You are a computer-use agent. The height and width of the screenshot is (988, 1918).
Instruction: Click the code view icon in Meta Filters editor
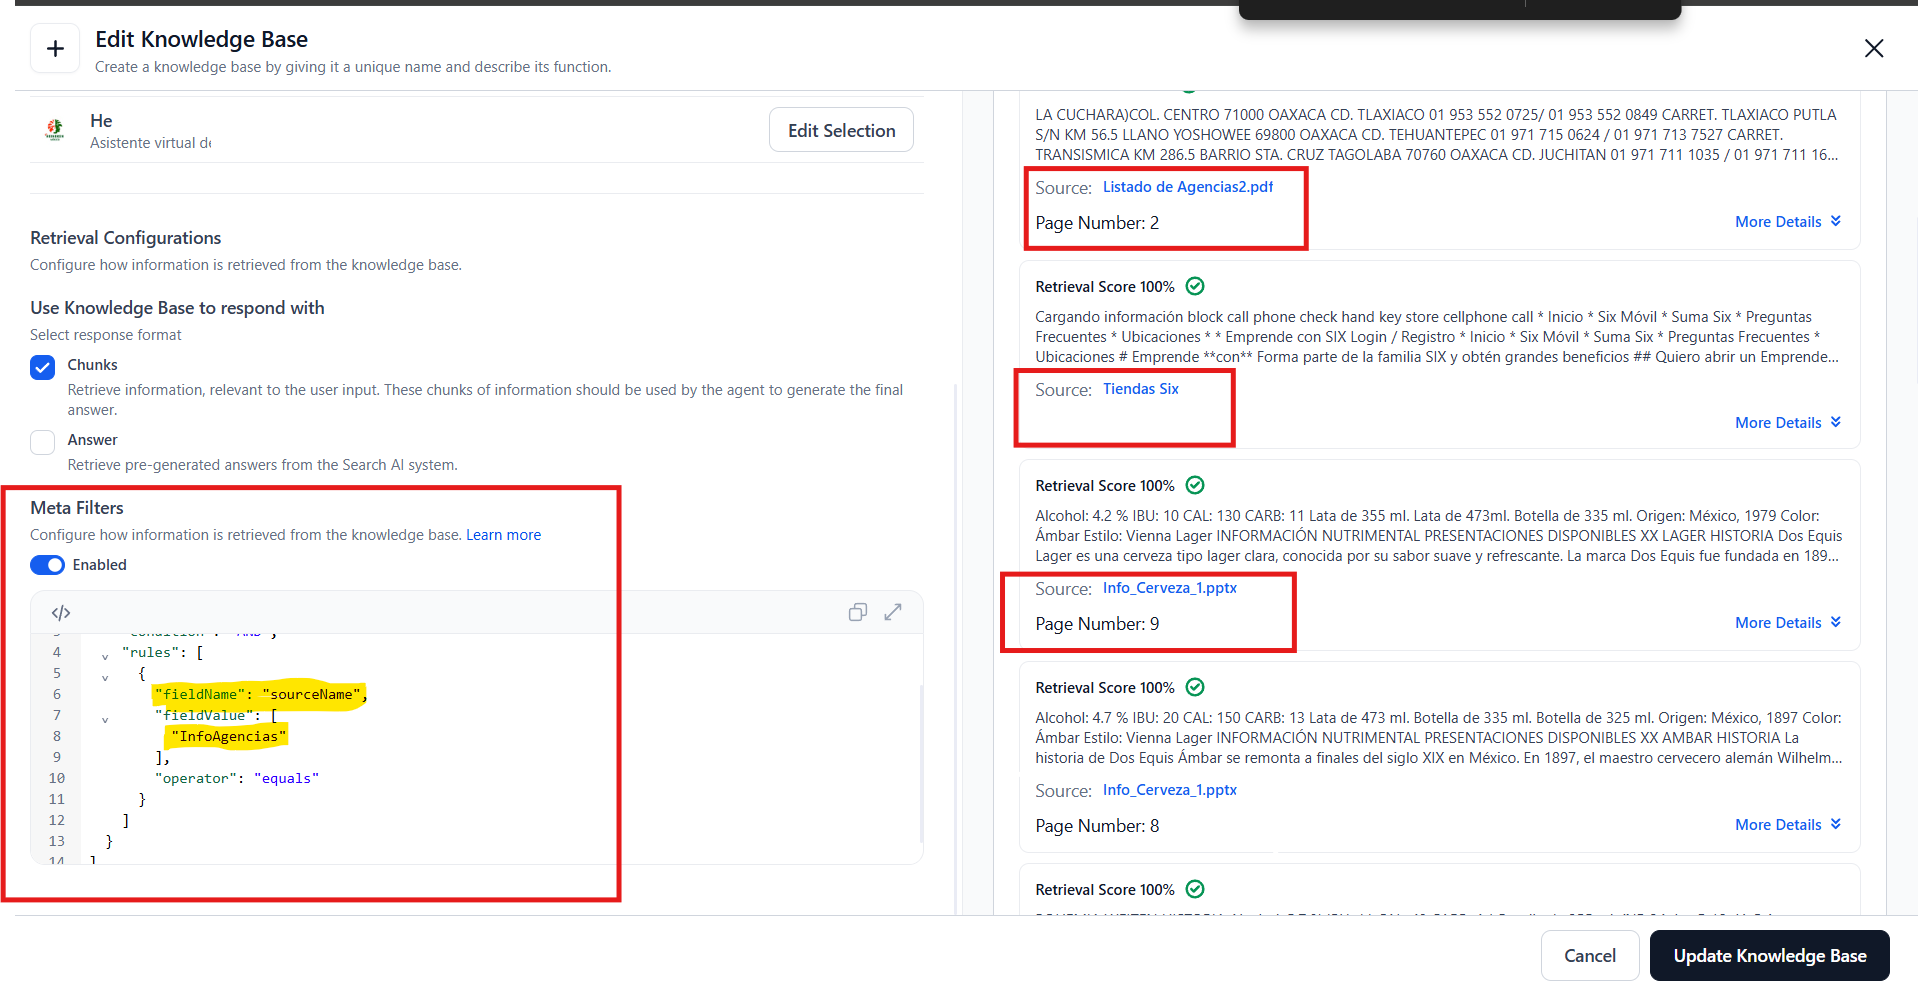[x=61, y=613]
